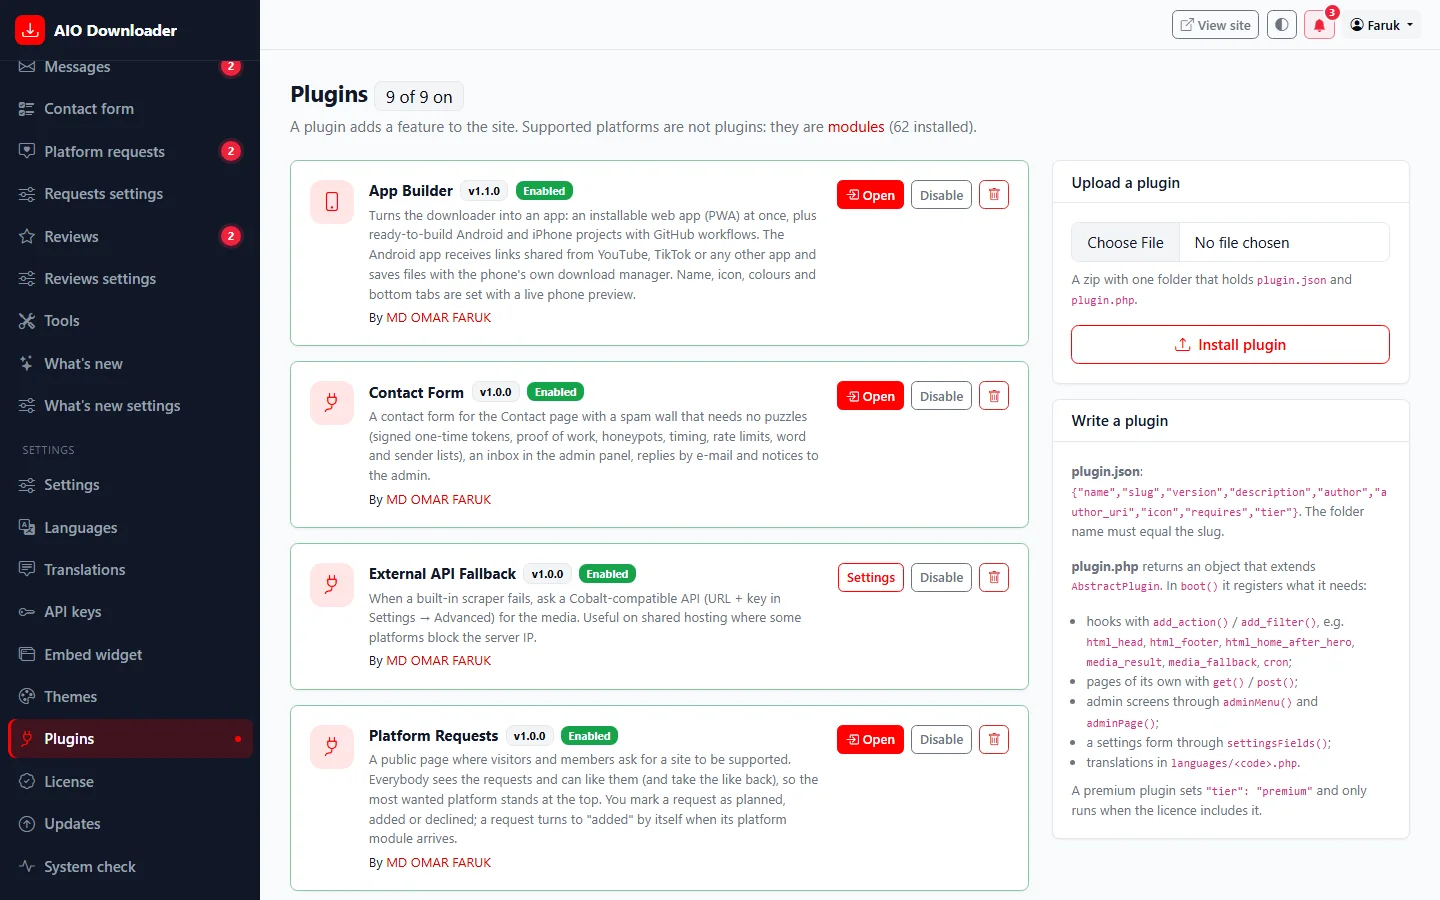Image resolution: width=1440 pixels, height=900 pixels.
Task: Delete Platform Requests plugin trash icon
Action: point(994,739)
